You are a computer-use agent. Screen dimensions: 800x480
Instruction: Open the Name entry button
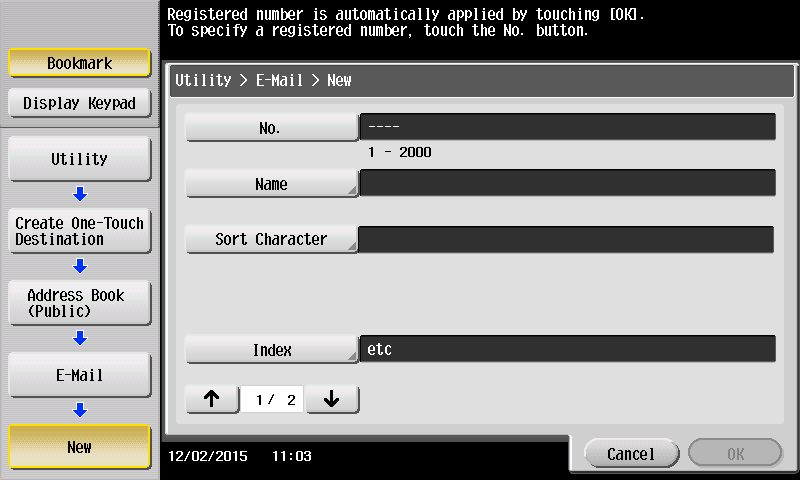point(271,184)
